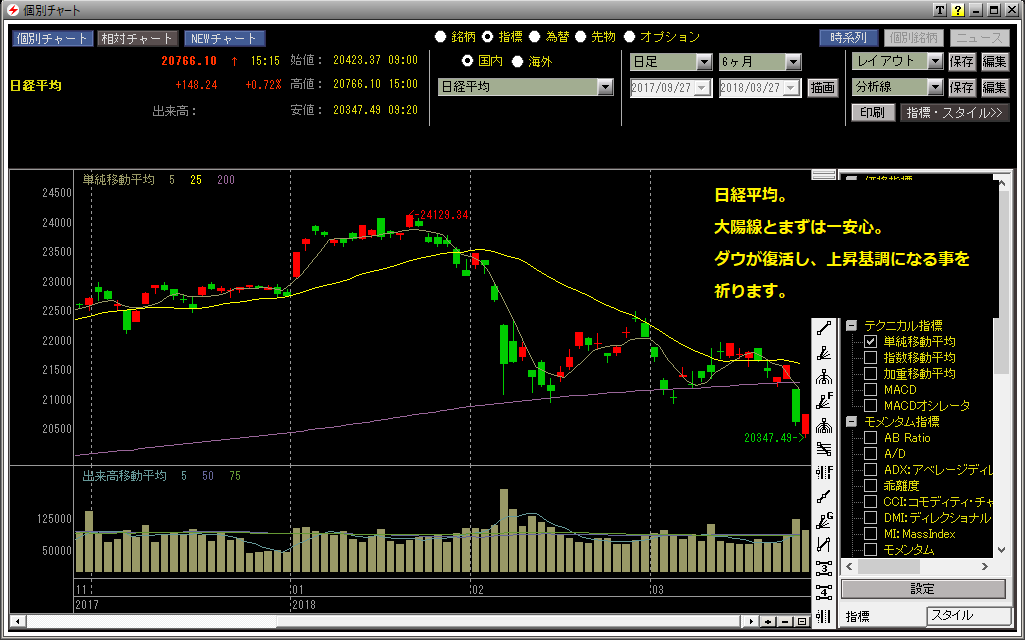
Task: Uncheck the 単純移動平均 checkbox
Action: click(x=870, y=341)
